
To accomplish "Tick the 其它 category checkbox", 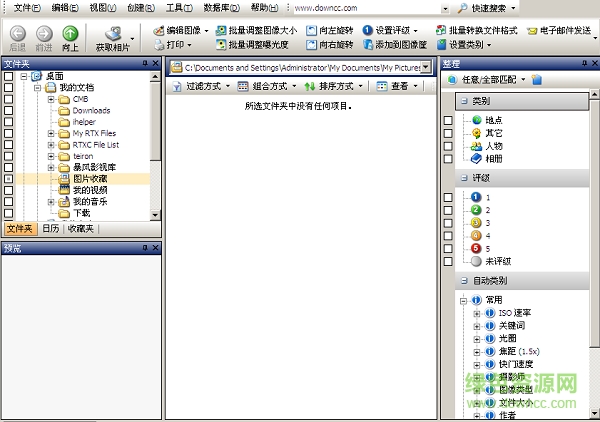I will coord(448,133).
